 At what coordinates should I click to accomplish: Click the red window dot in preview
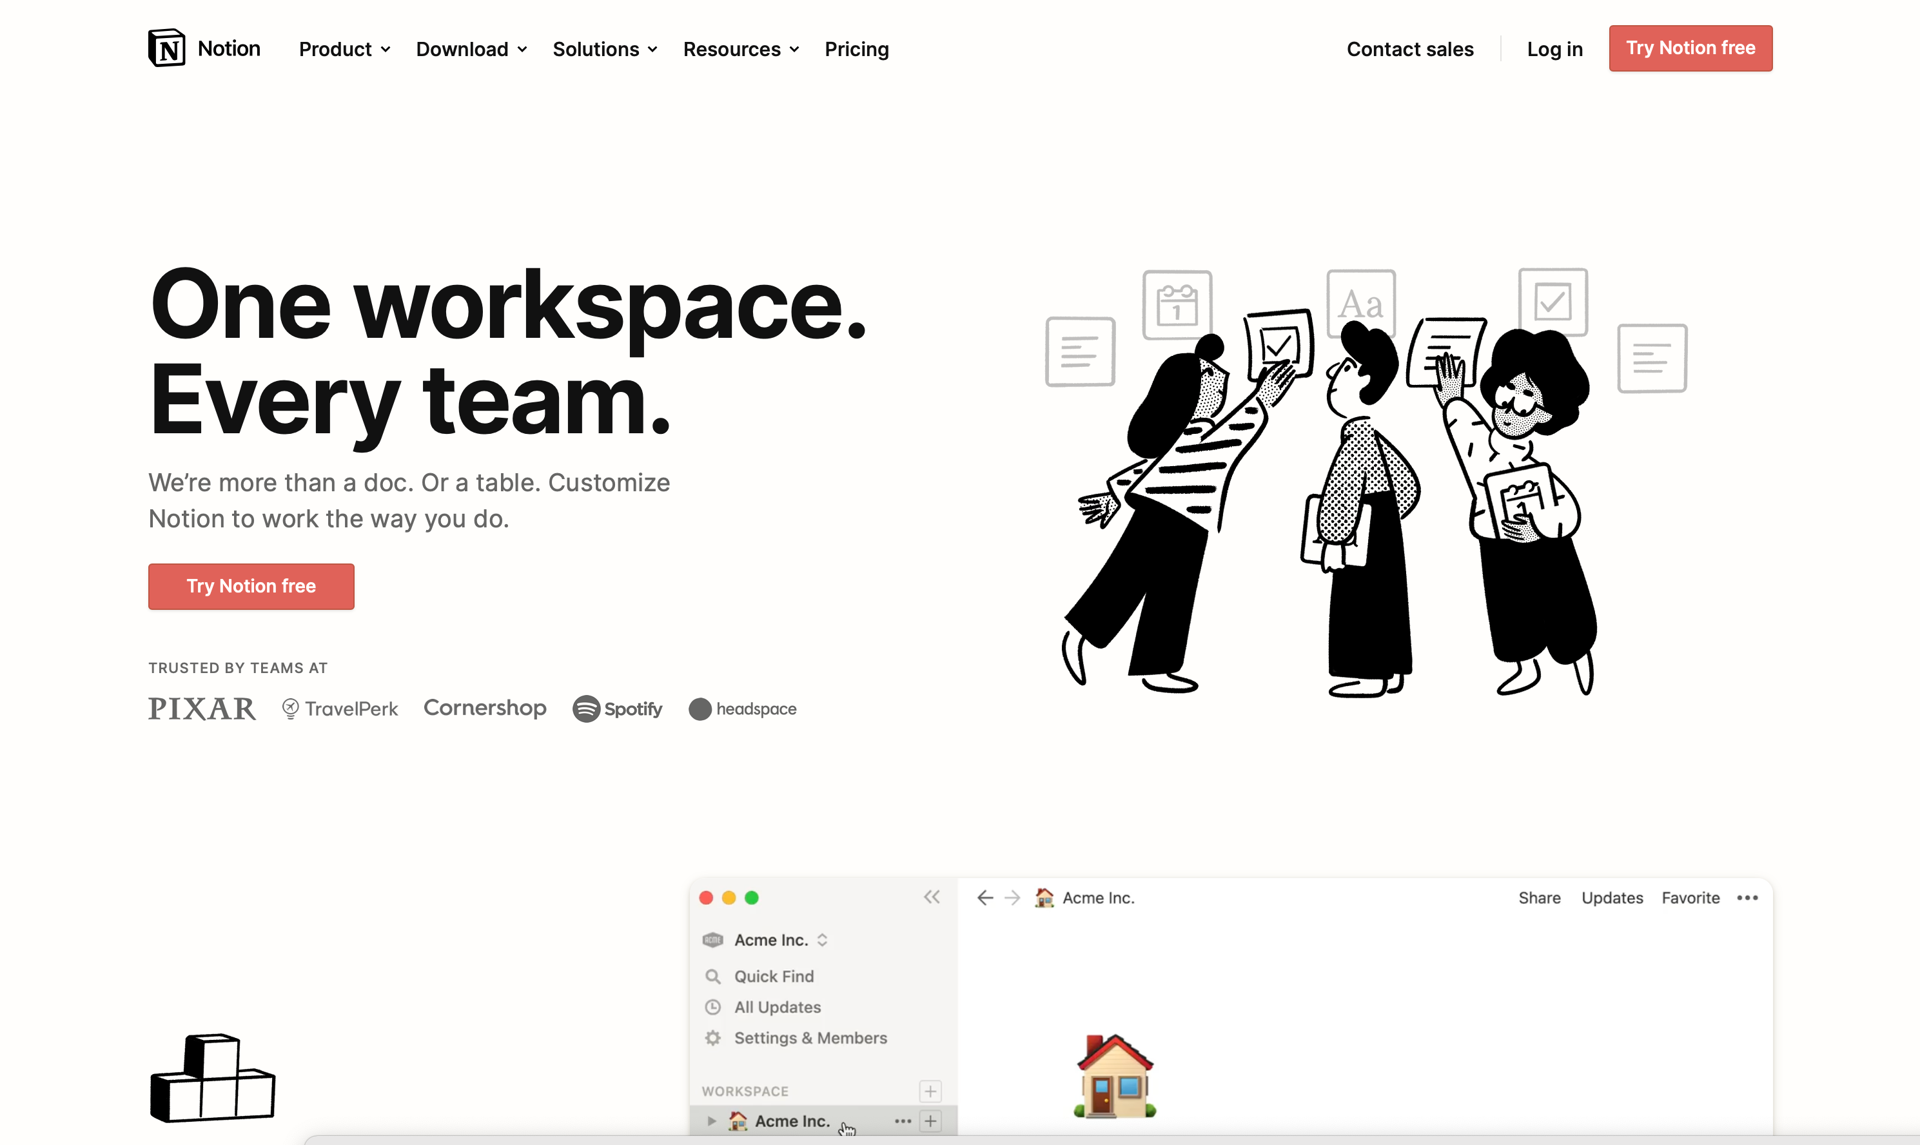(x=706, y=898)
